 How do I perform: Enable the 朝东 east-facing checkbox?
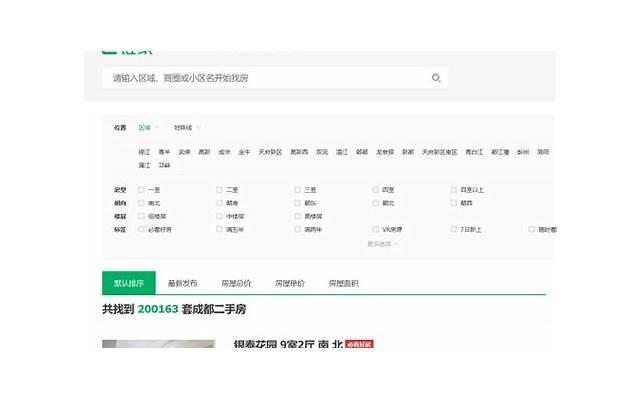pos(298,203)
